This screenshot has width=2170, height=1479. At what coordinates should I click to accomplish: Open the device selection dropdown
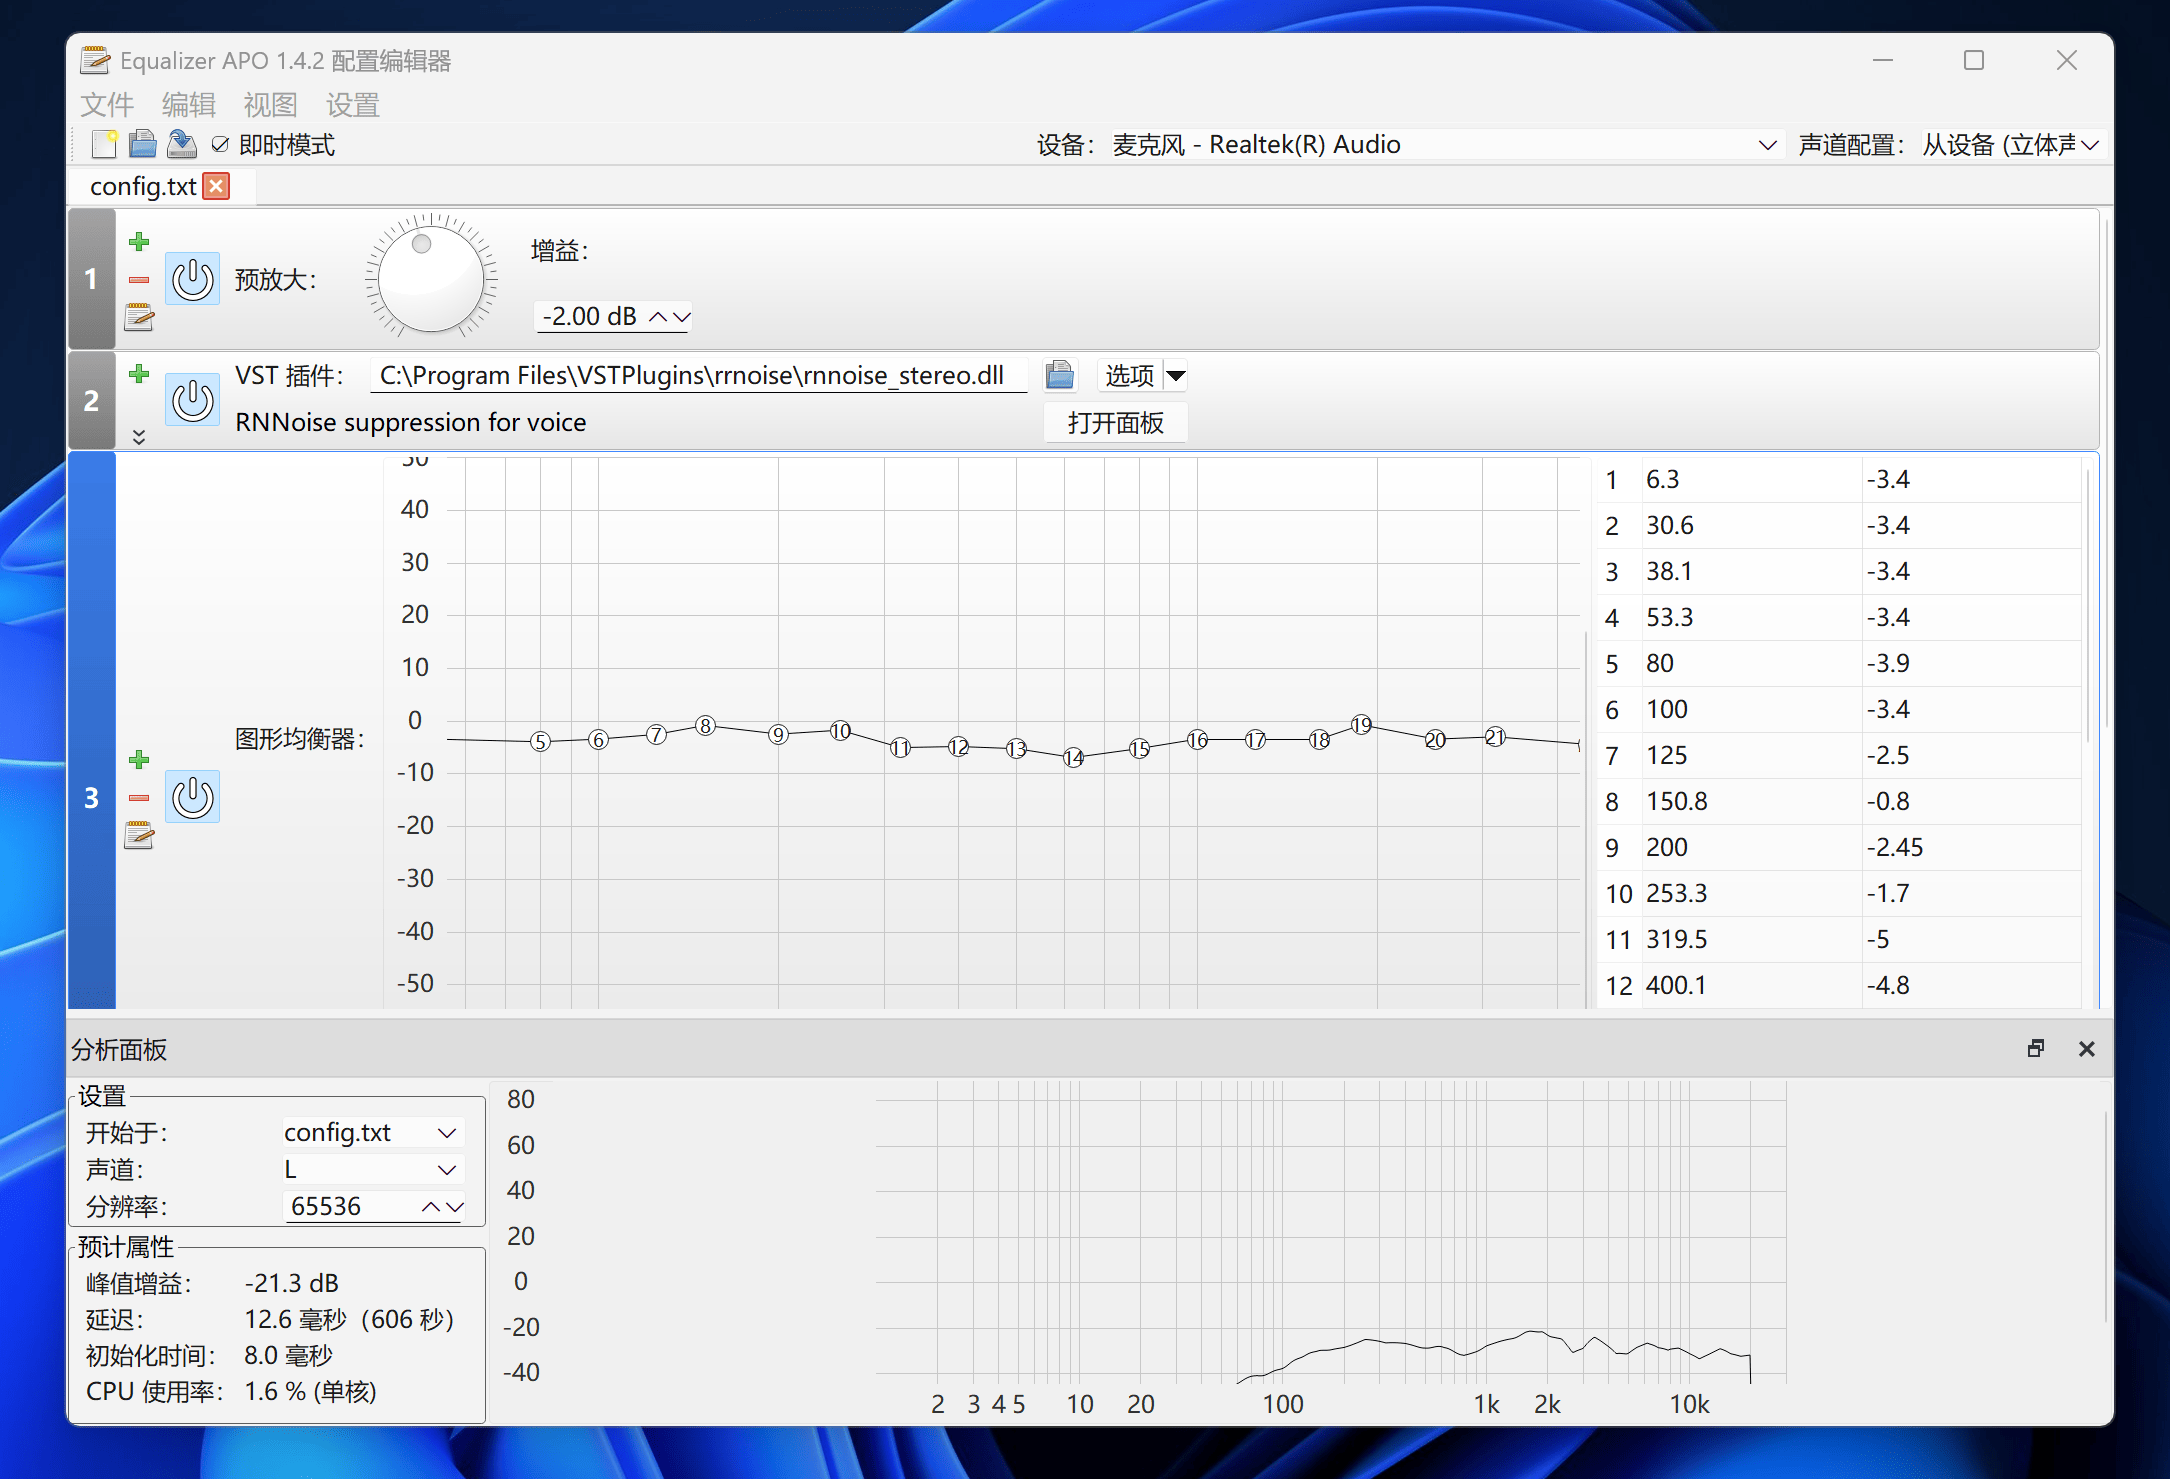(x=1767, y=145)
